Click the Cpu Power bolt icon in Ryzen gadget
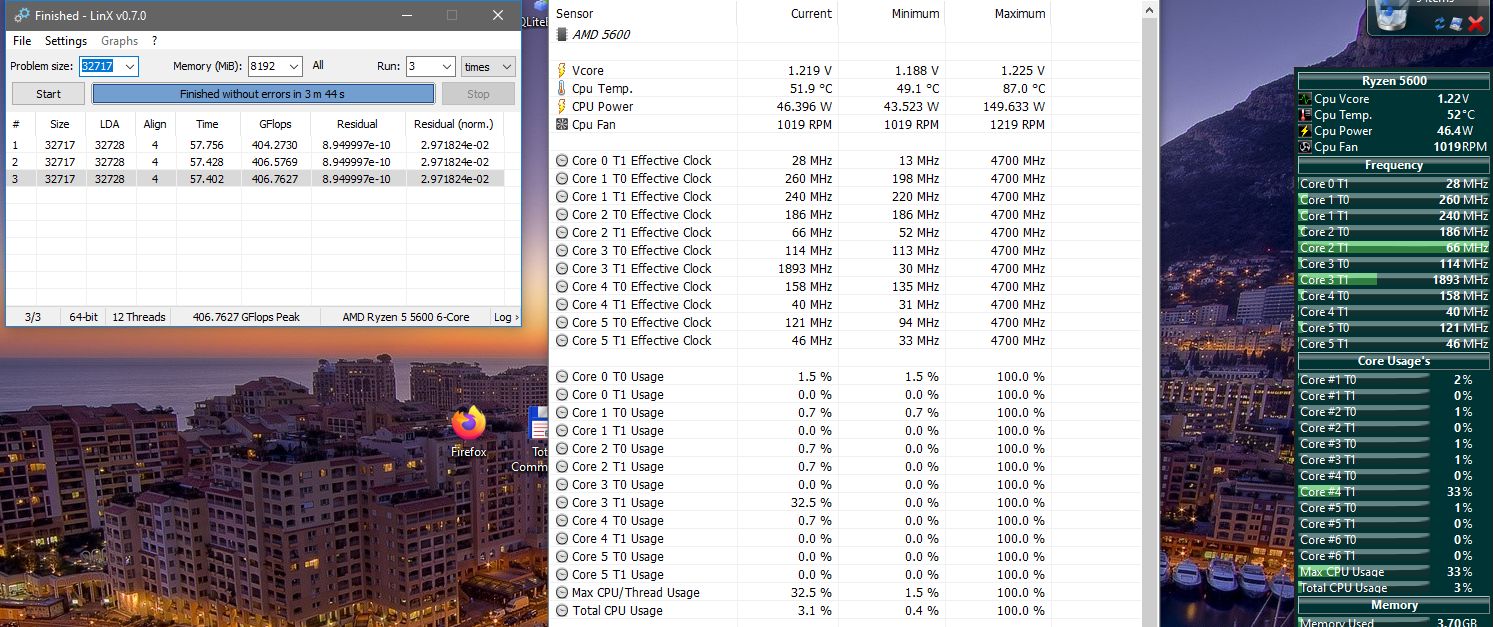Image resolution: width=1493 pixels, height=627 pixels. click(x=1305, y=131)
